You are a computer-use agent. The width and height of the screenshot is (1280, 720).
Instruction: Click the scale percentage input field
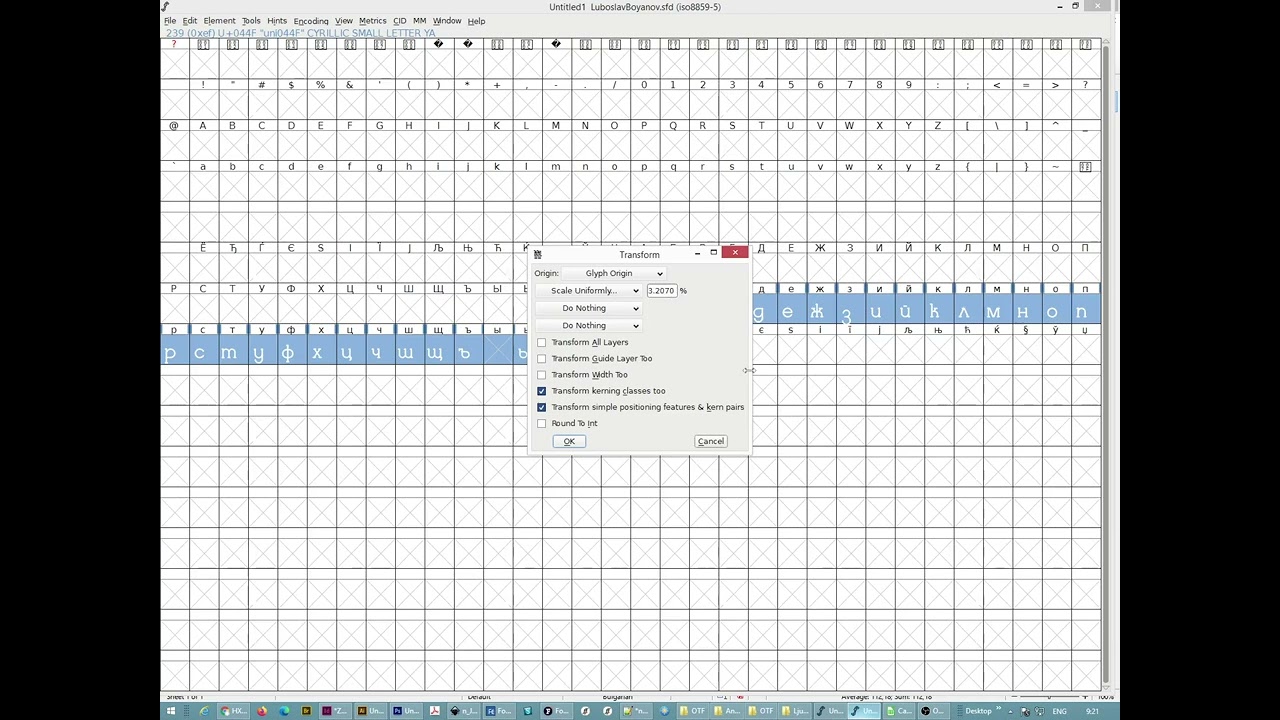click(662, 290)
